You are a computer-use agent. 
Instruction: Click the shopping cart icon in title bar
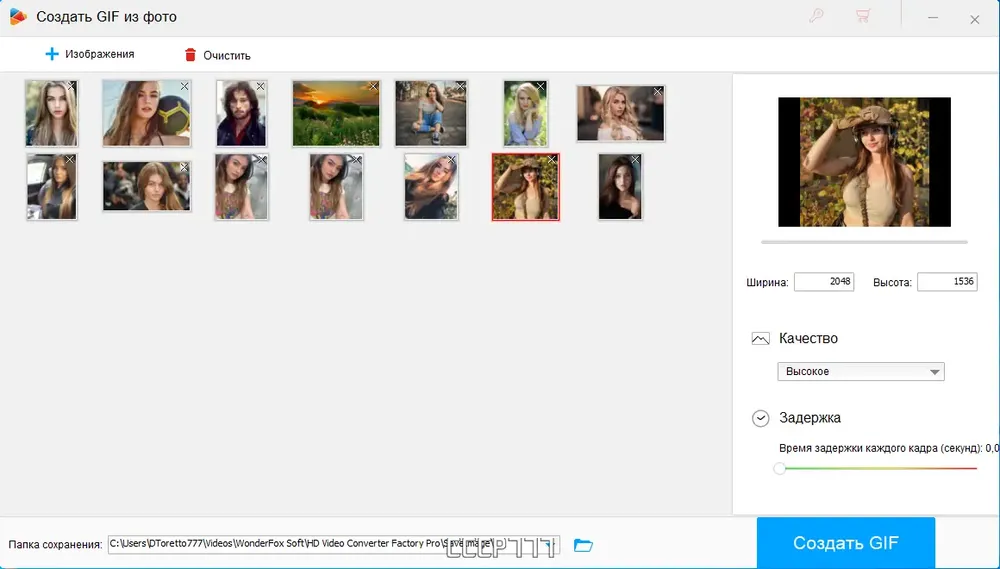(863, 17)
